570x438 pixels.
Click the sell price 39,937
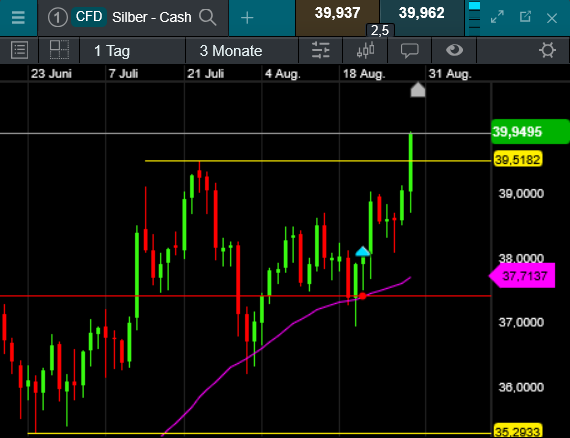(x=337, y=13)
